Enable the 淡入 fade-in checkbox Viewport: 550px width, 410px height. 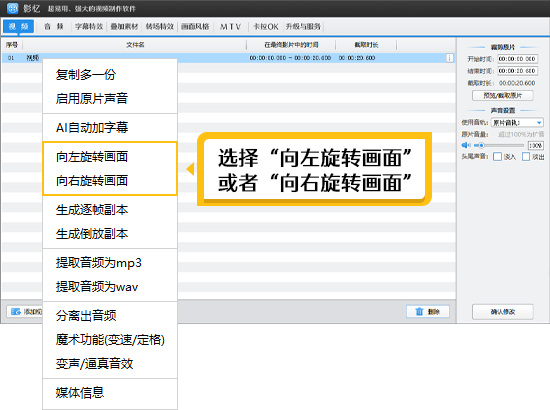497,156
